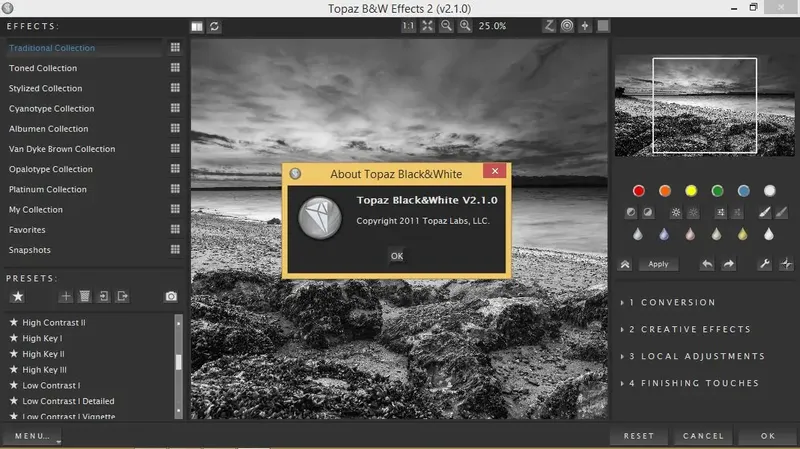Click the refresh preview arrows icon
This screenshot has width=800, height=449.
tap(214, 27)
